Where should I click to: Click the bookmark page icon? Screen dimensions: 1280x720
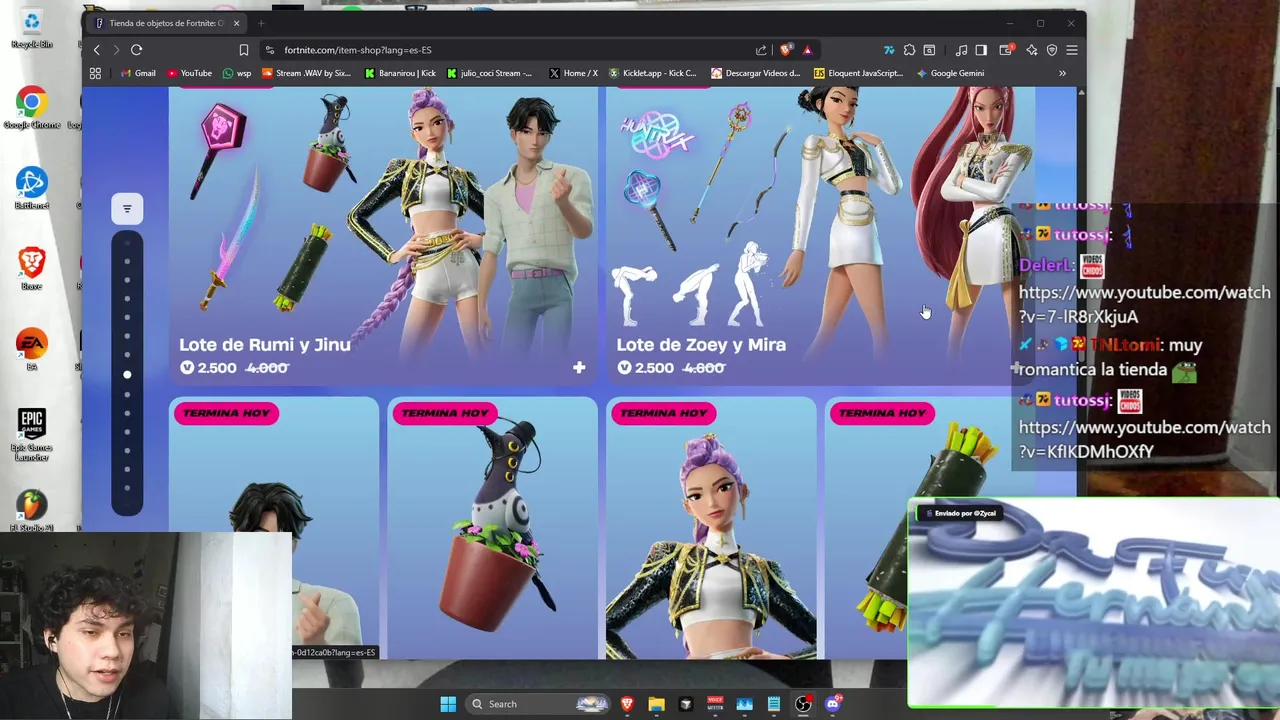(243, 50)
